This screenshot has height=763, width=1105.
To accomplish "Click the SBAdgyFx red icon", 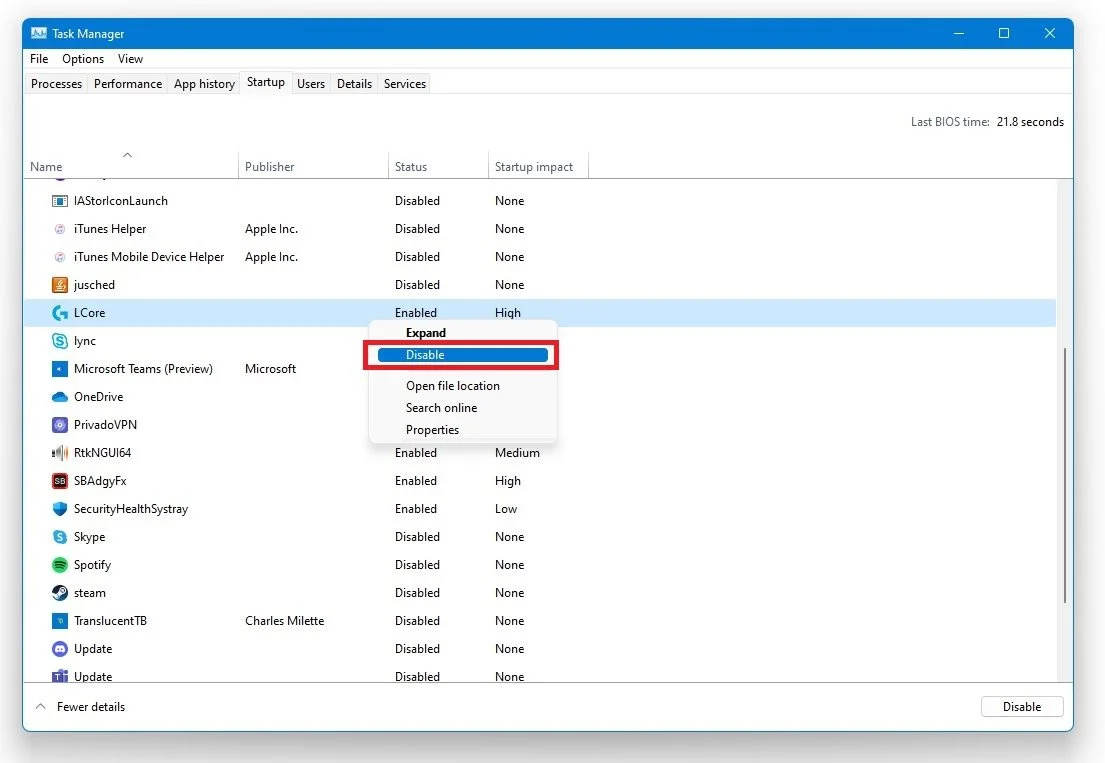I will [x=60, y=480].
